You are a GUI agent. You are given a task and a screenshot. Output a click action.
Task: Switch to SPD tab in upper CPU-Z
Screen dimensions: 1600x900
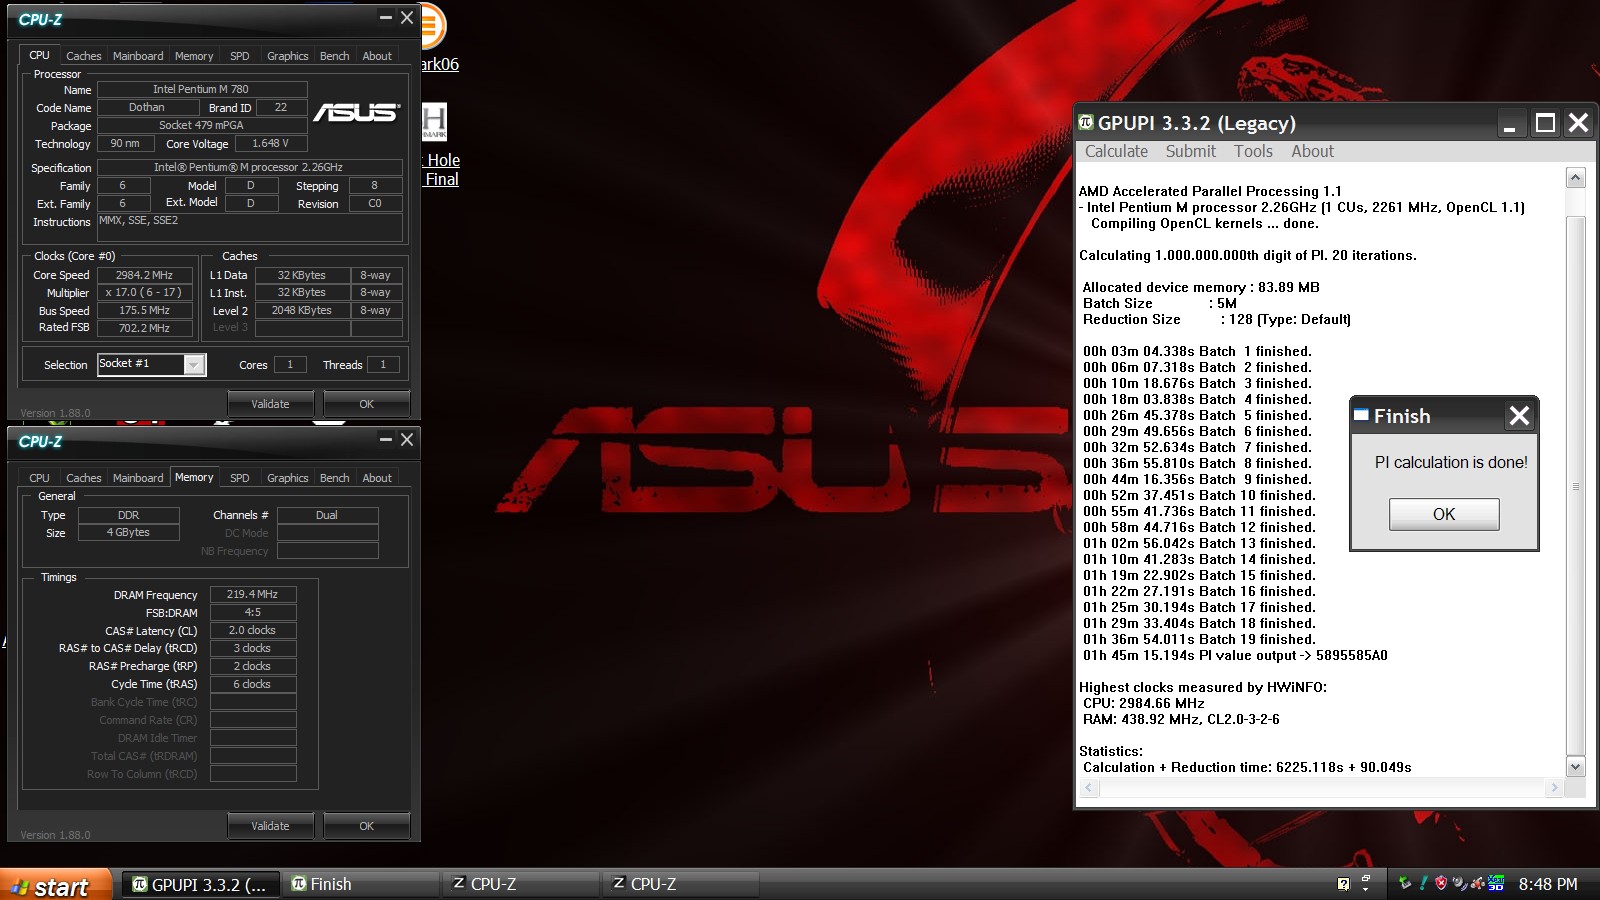tap(240, 56)
